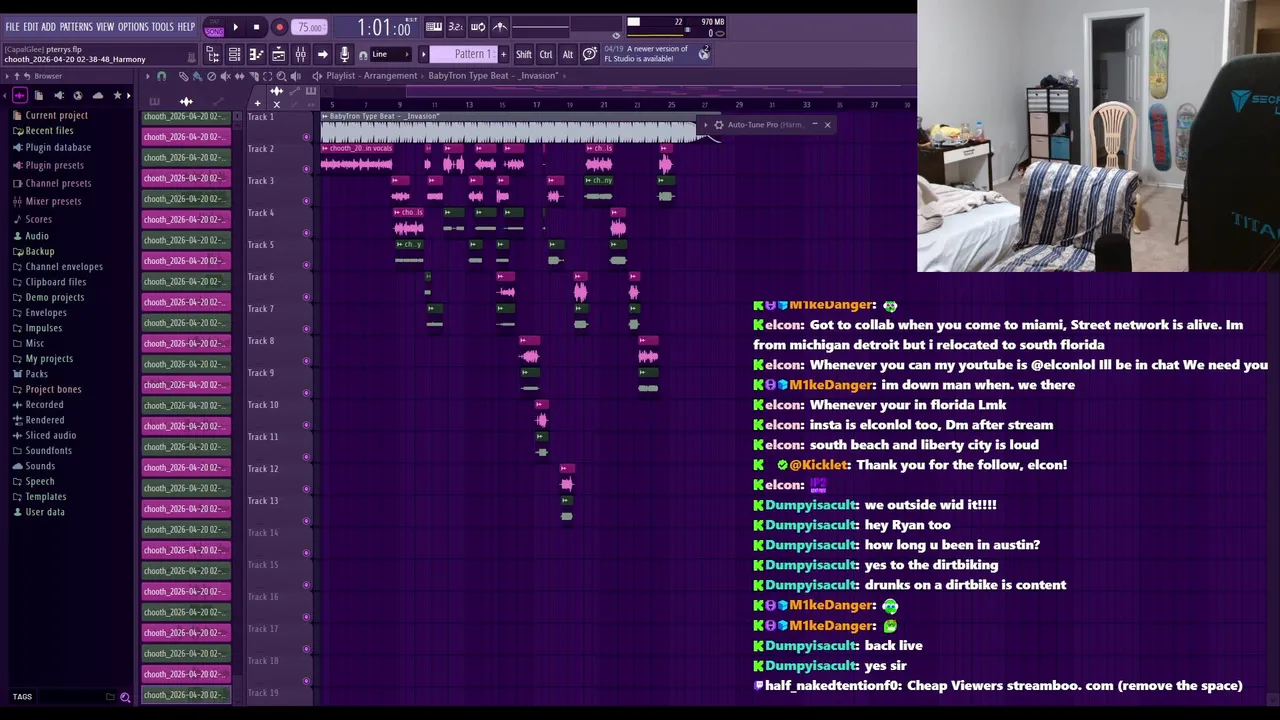The width and height of the screenshot is (1280, 720).
Task: Open the FILE menu
Action: (12, 27)
